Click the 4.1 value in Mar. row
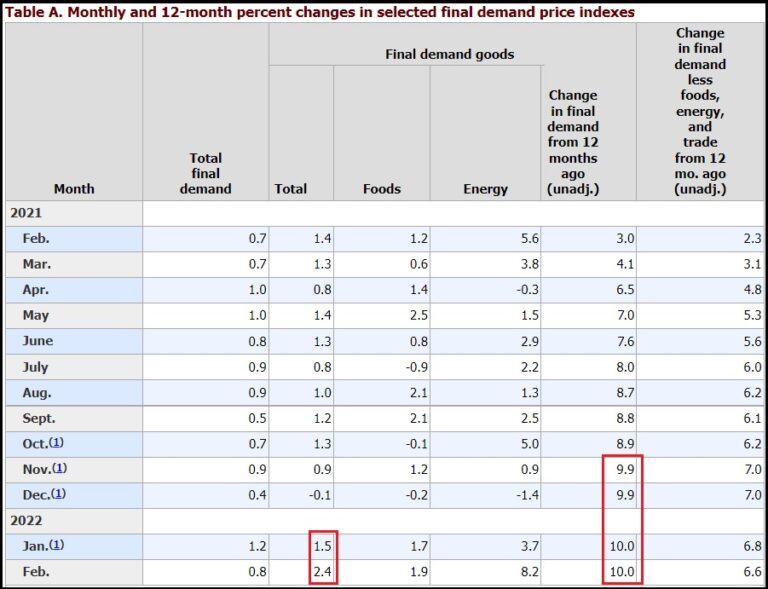The width and height of the screenshot is (768, 589). pyautogui.click(x=625, y=264)
